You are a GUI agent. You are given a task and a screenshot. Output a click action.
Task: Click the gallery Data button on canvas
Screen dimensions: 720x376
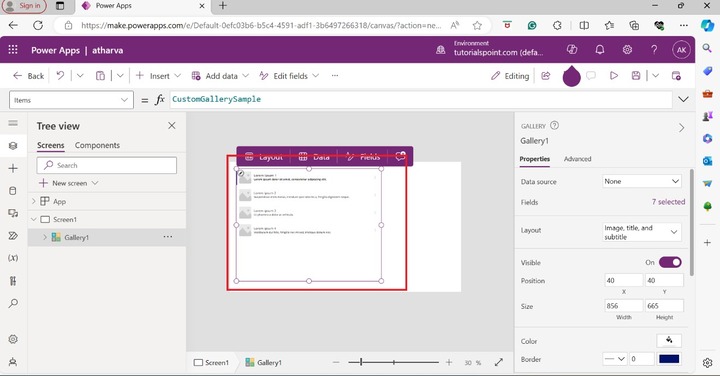click(x=315, y=157)
